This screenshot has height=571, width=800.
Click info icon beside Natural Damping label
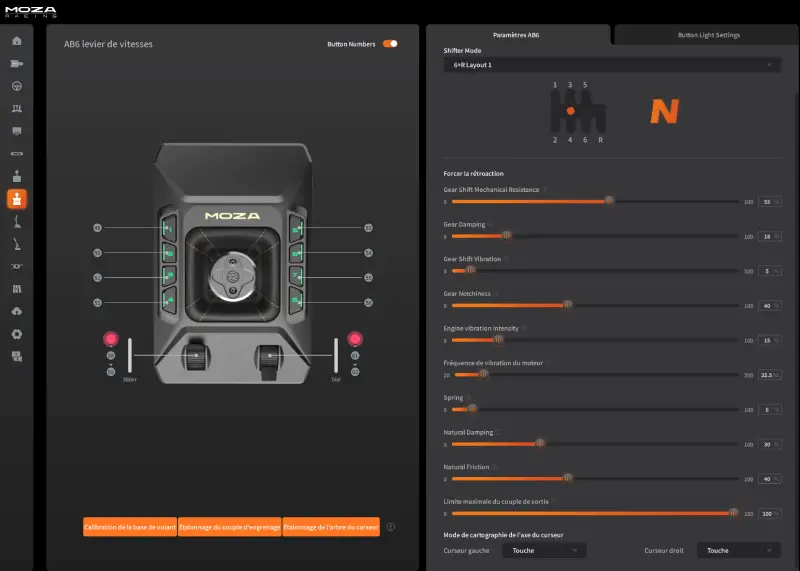click(497, 433)
